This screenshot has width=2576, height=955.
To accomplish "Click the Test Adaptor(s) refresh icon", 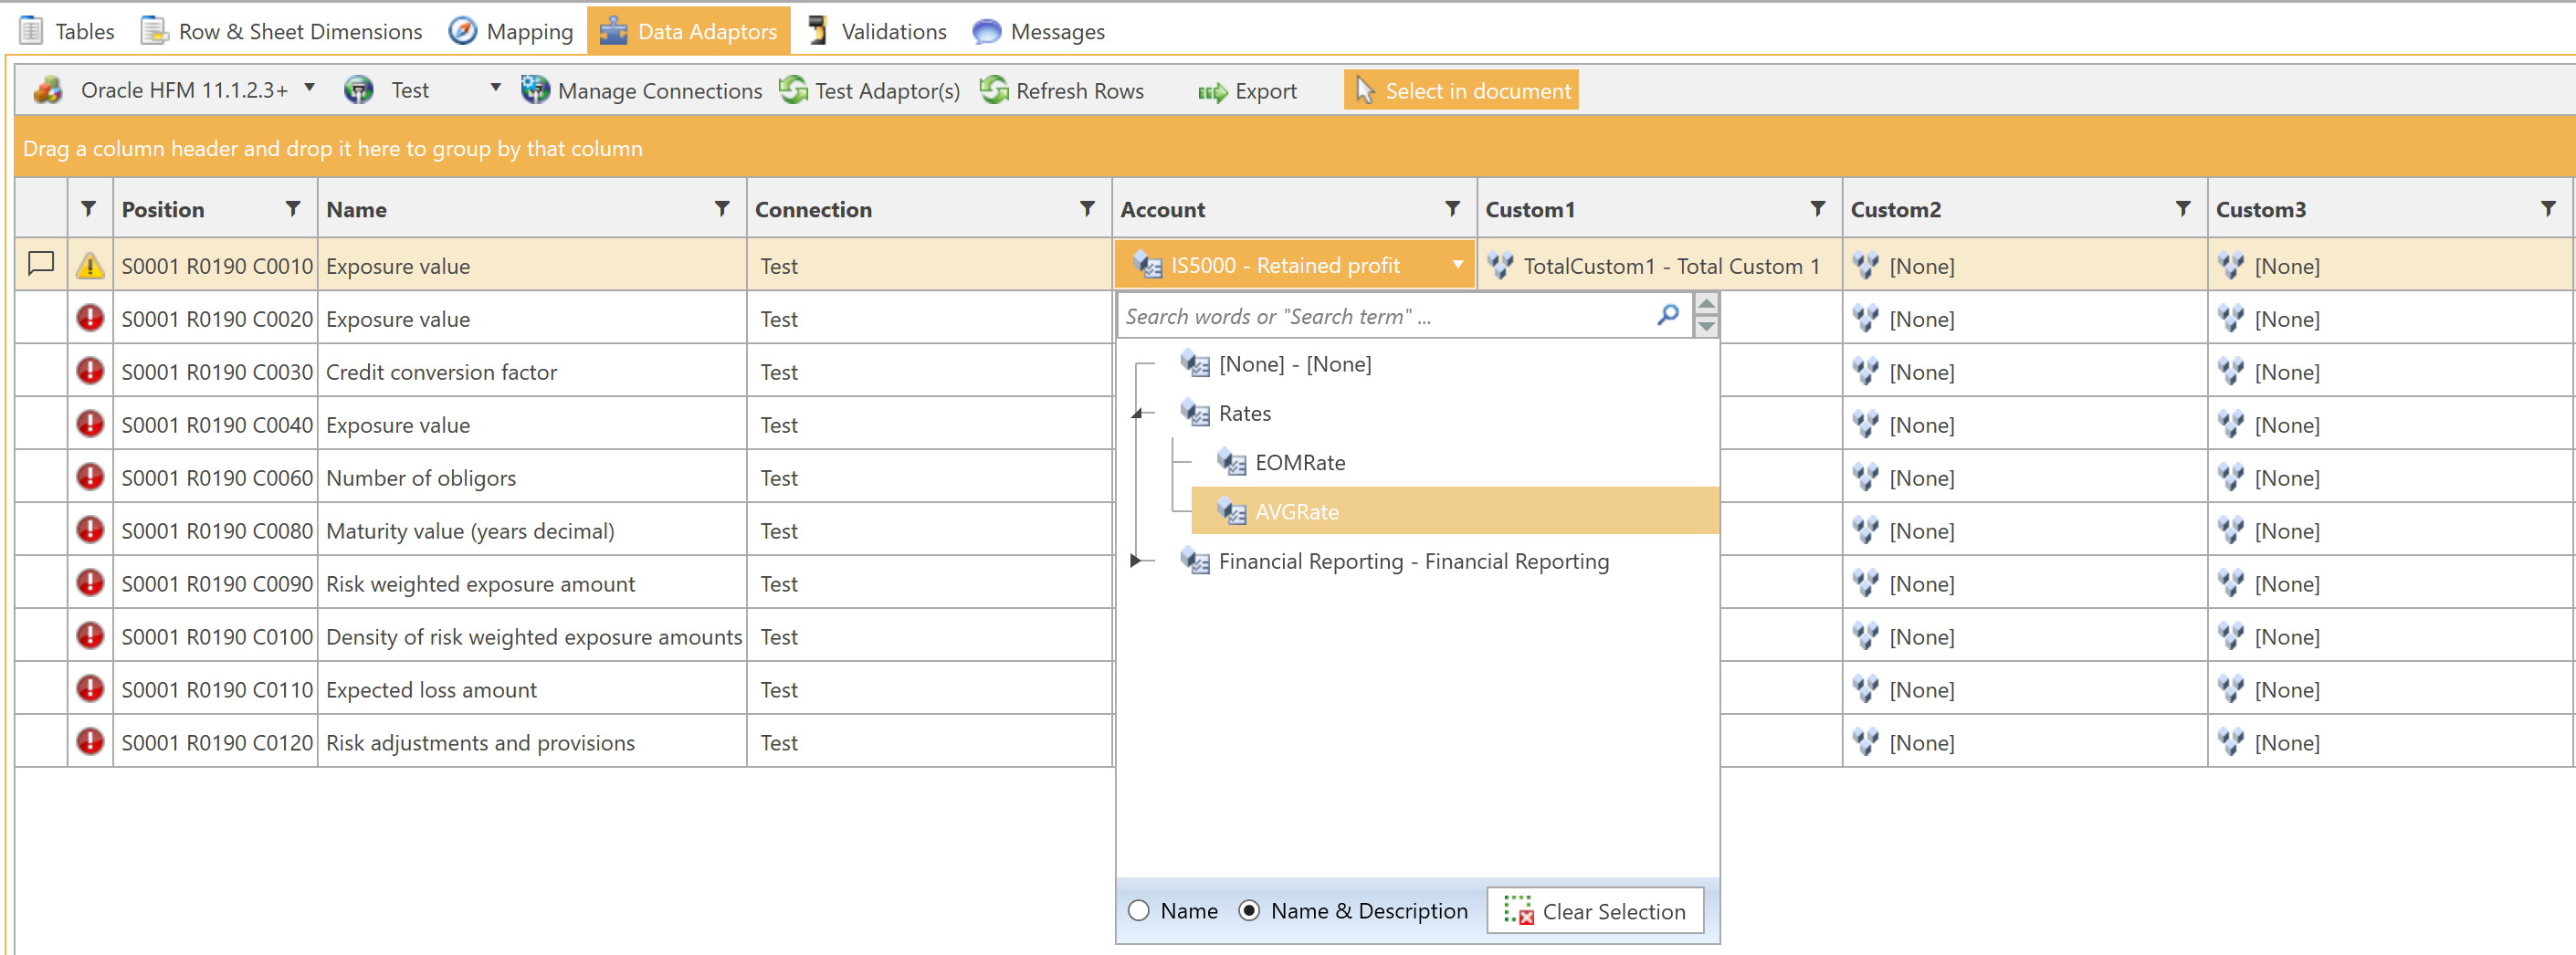I will pyautogui.click(x=793, y=89).
